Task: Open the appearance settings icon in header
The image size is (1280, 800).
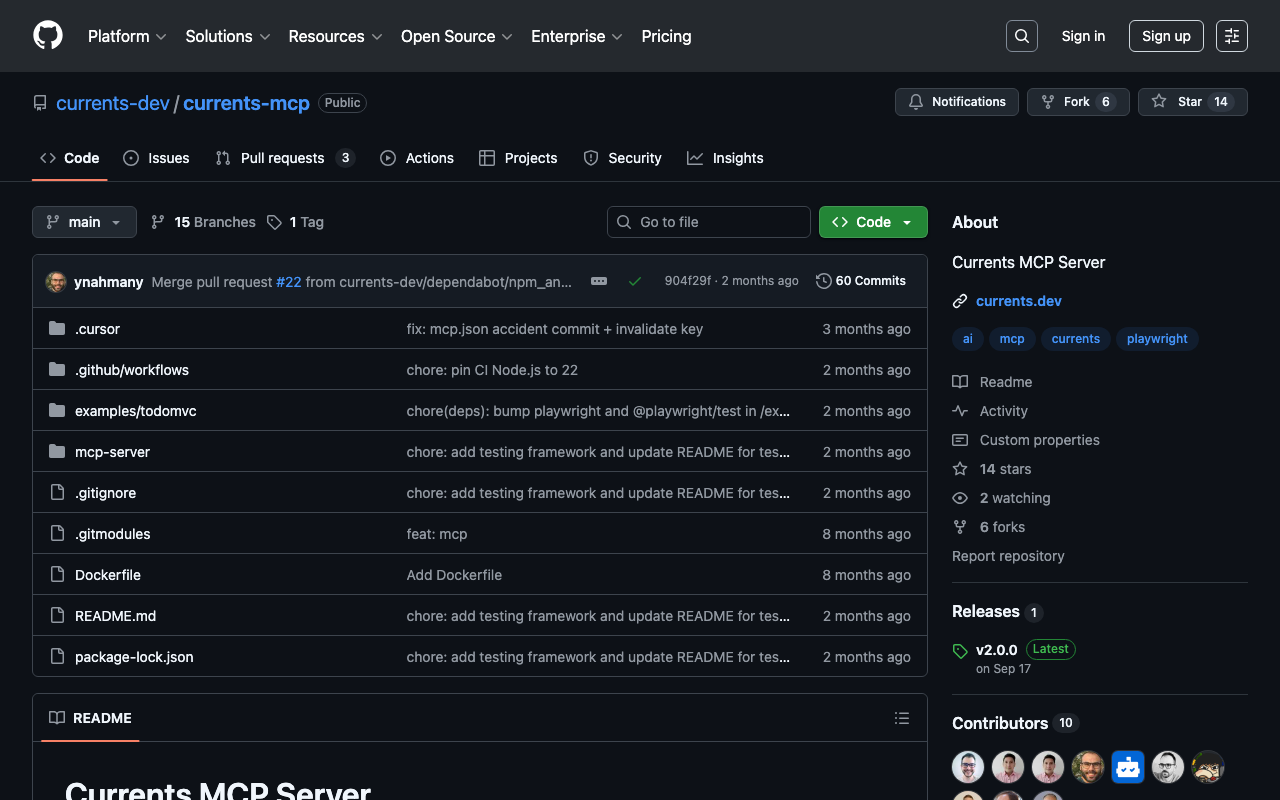Action: 1231,36
